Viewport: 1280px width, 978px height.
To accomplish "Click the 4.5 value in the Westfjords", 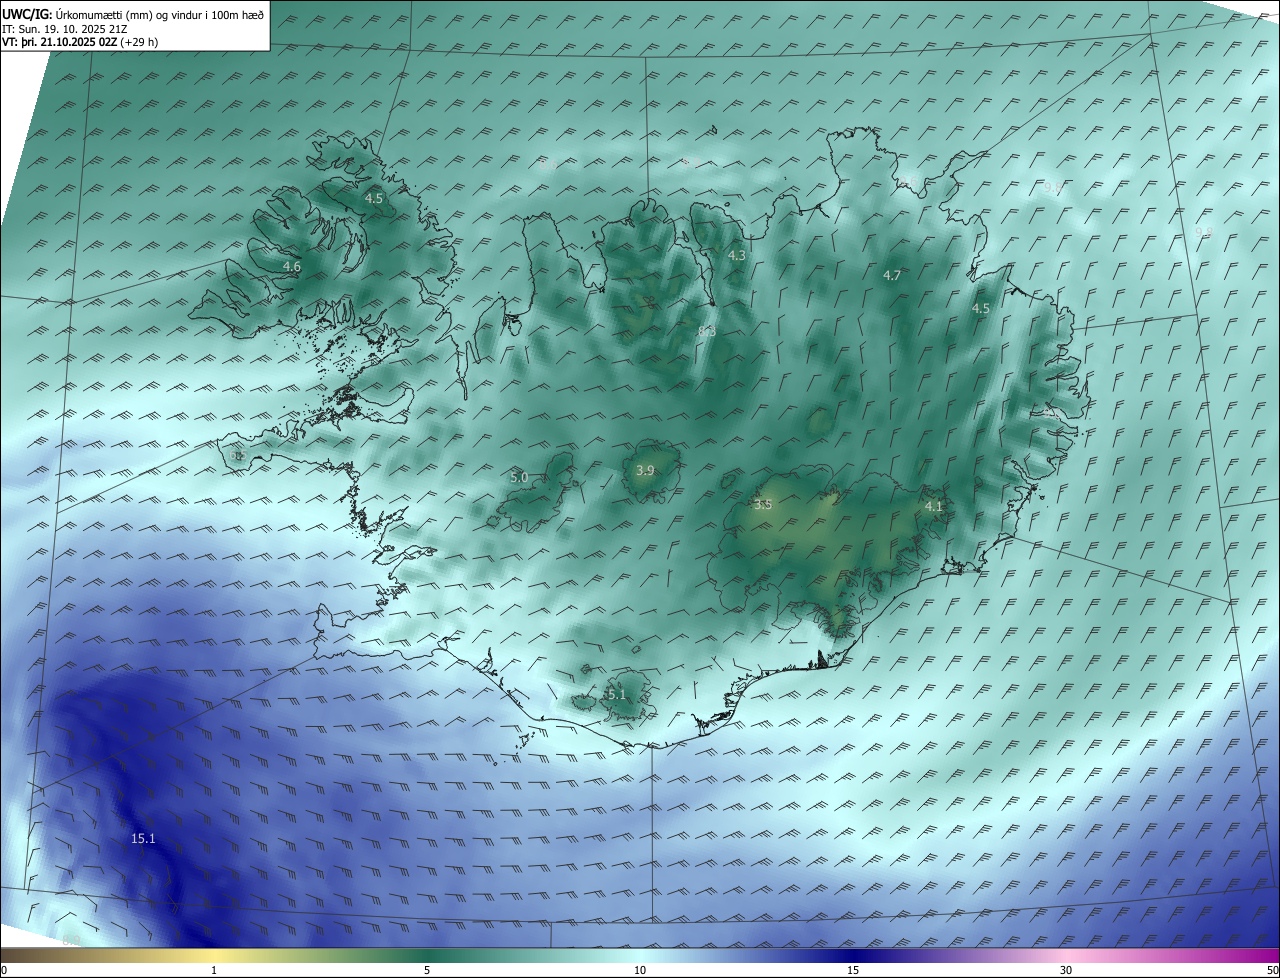I will [373, 199].
